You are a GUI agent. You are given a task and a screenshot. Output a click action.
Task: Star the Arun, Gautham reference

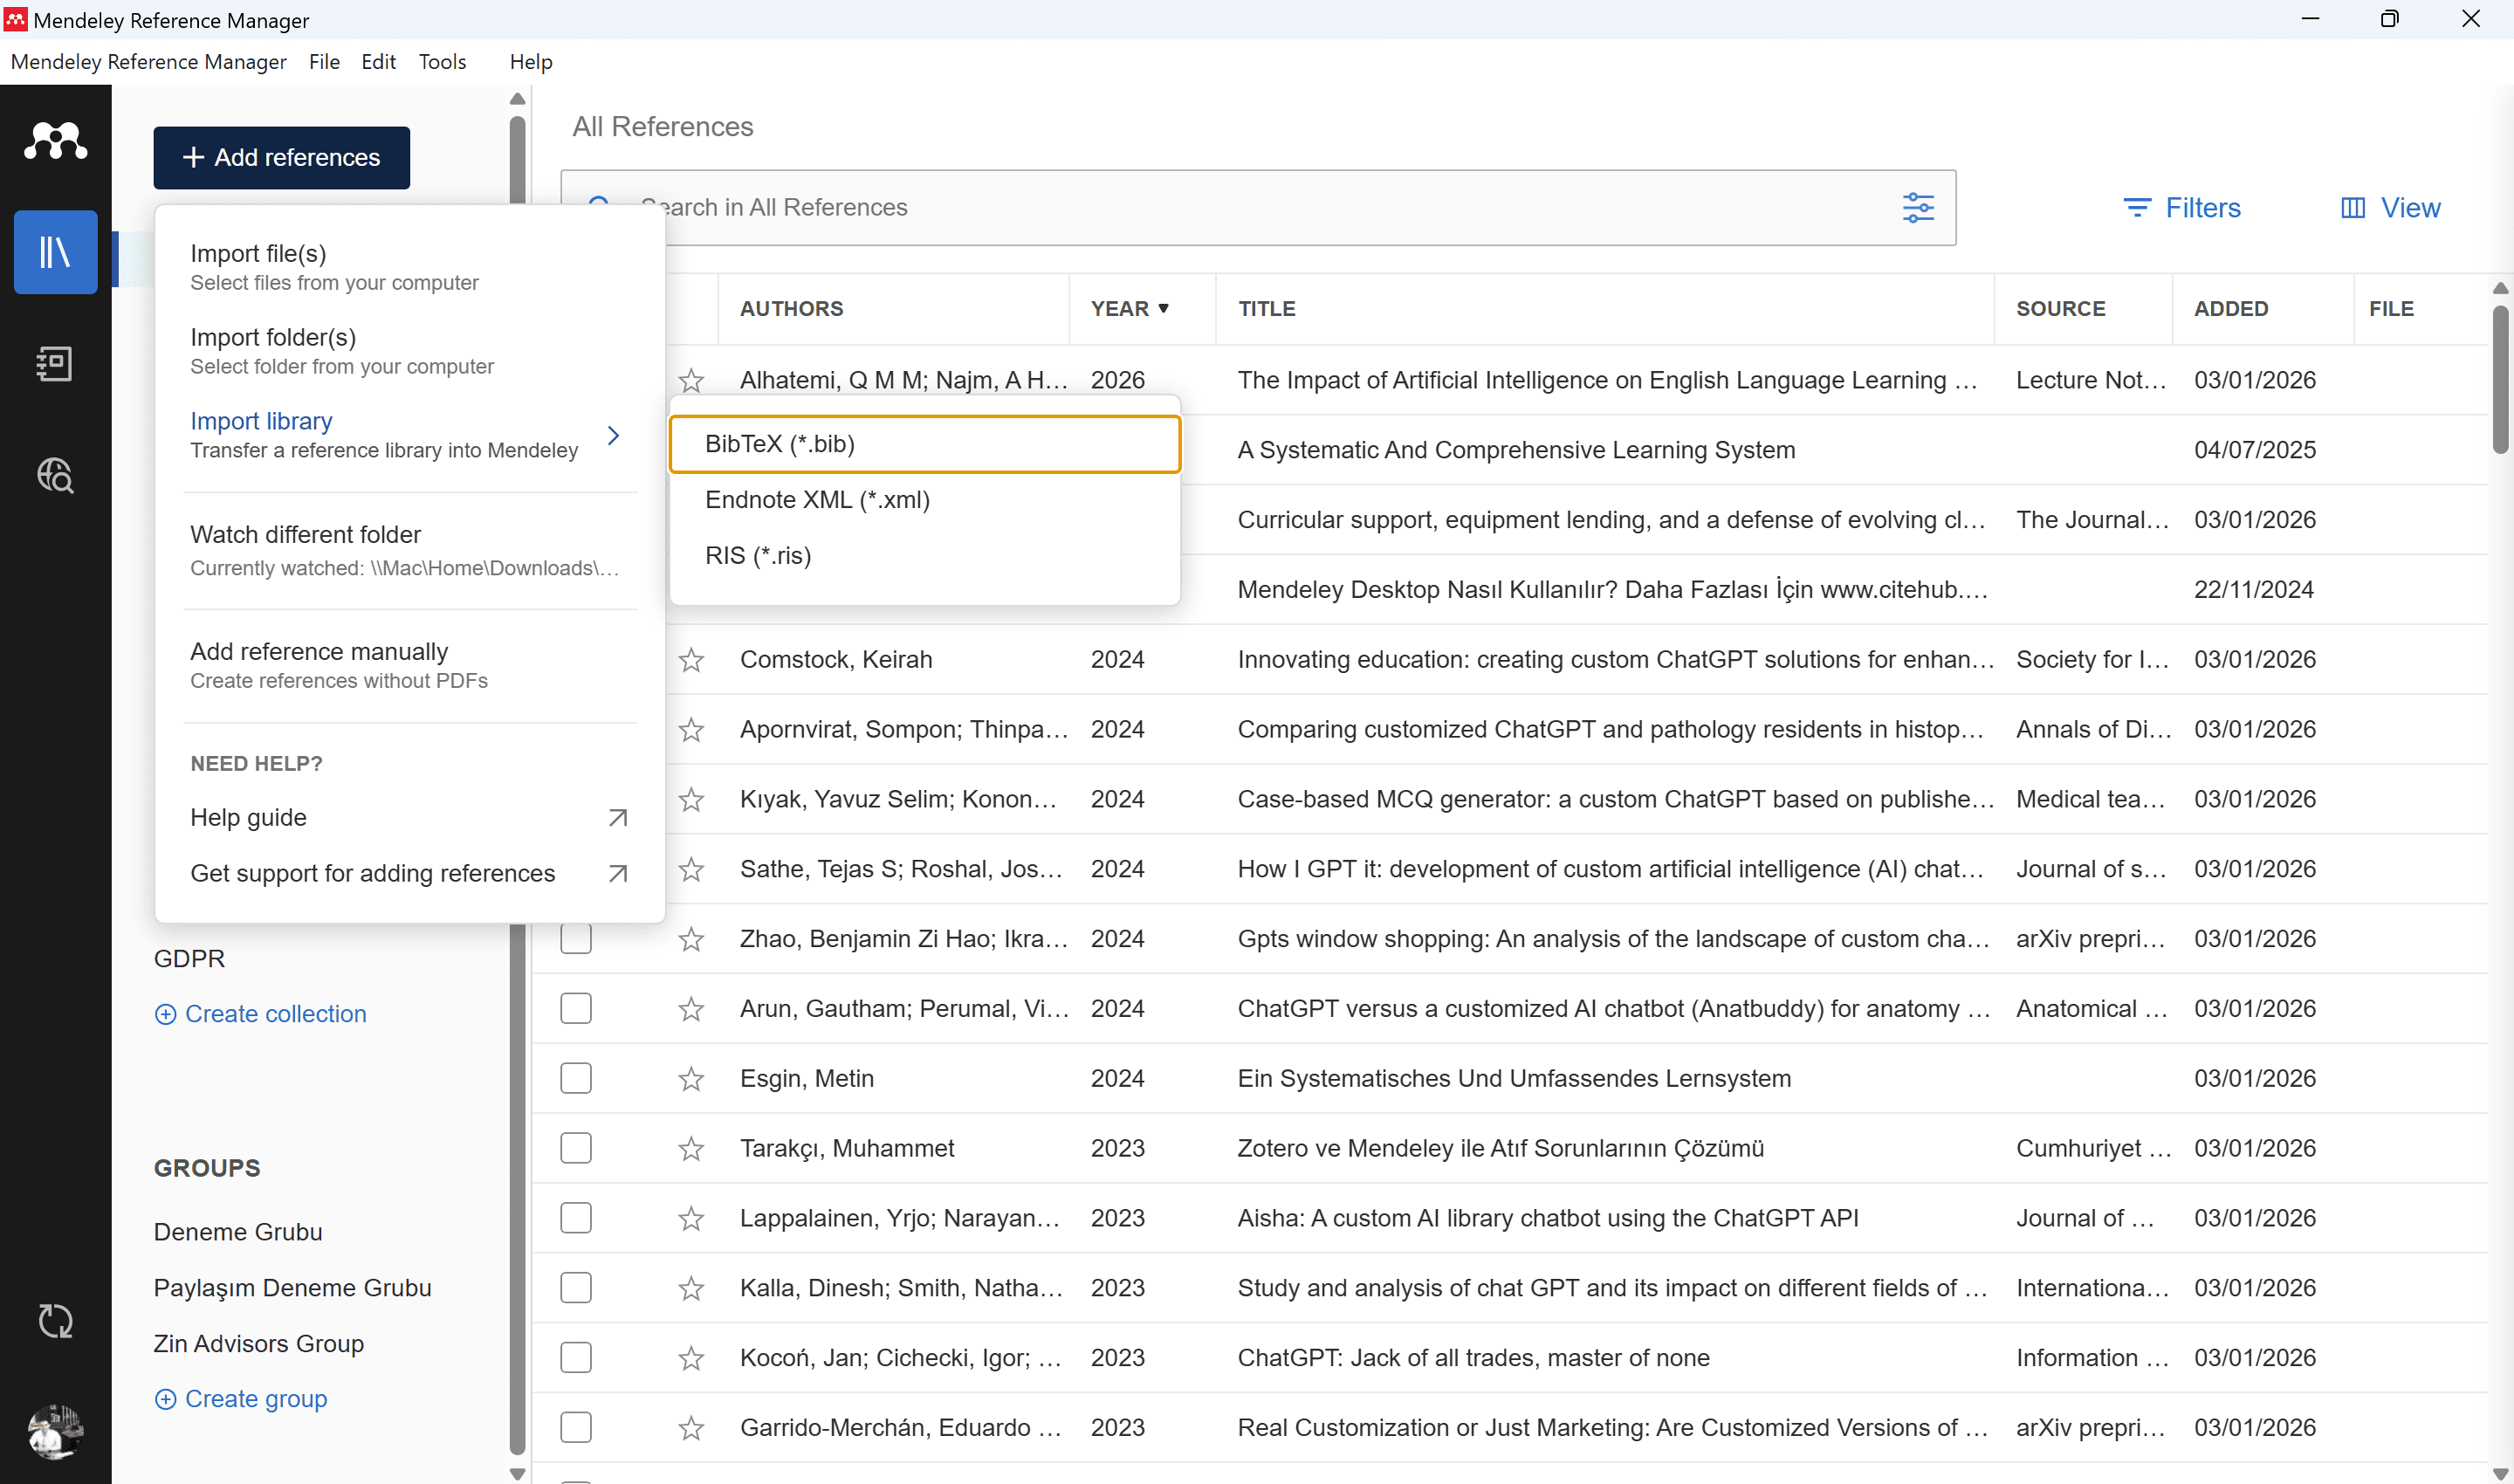coord(691,1010)
